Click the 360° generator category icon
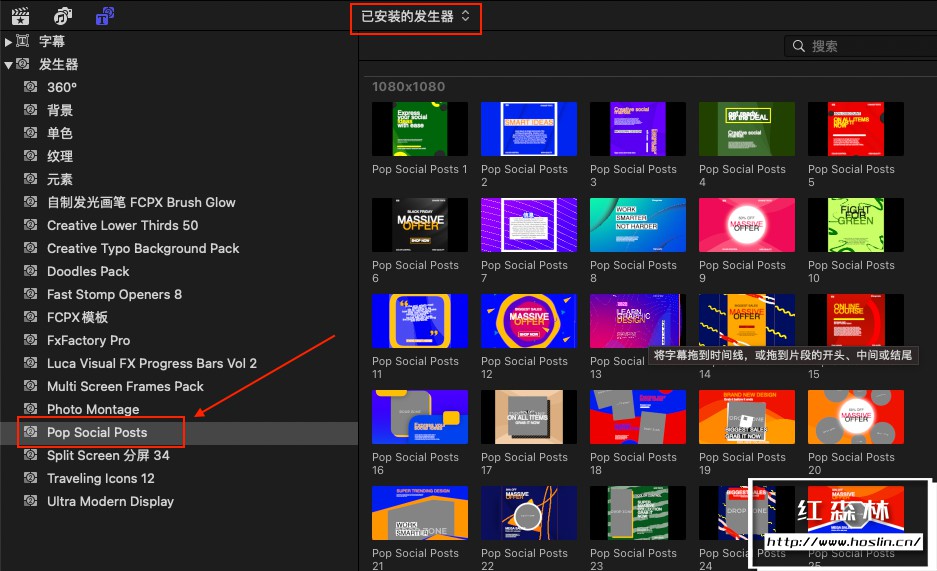 point(30,87)
